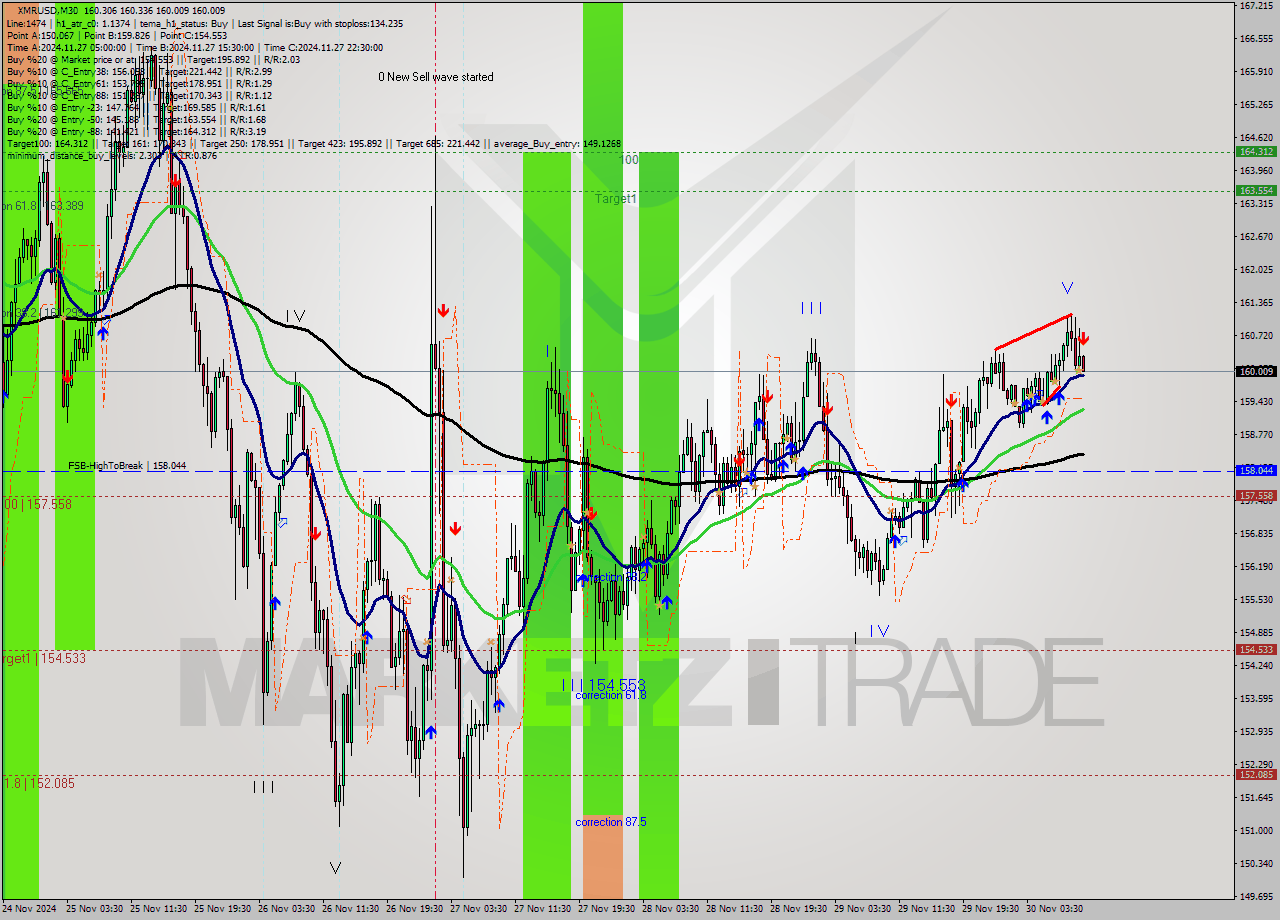This screenshot has height=920, width=1280.
Task: Click the 165.910 price axis label
Action: coord(1256,72)
